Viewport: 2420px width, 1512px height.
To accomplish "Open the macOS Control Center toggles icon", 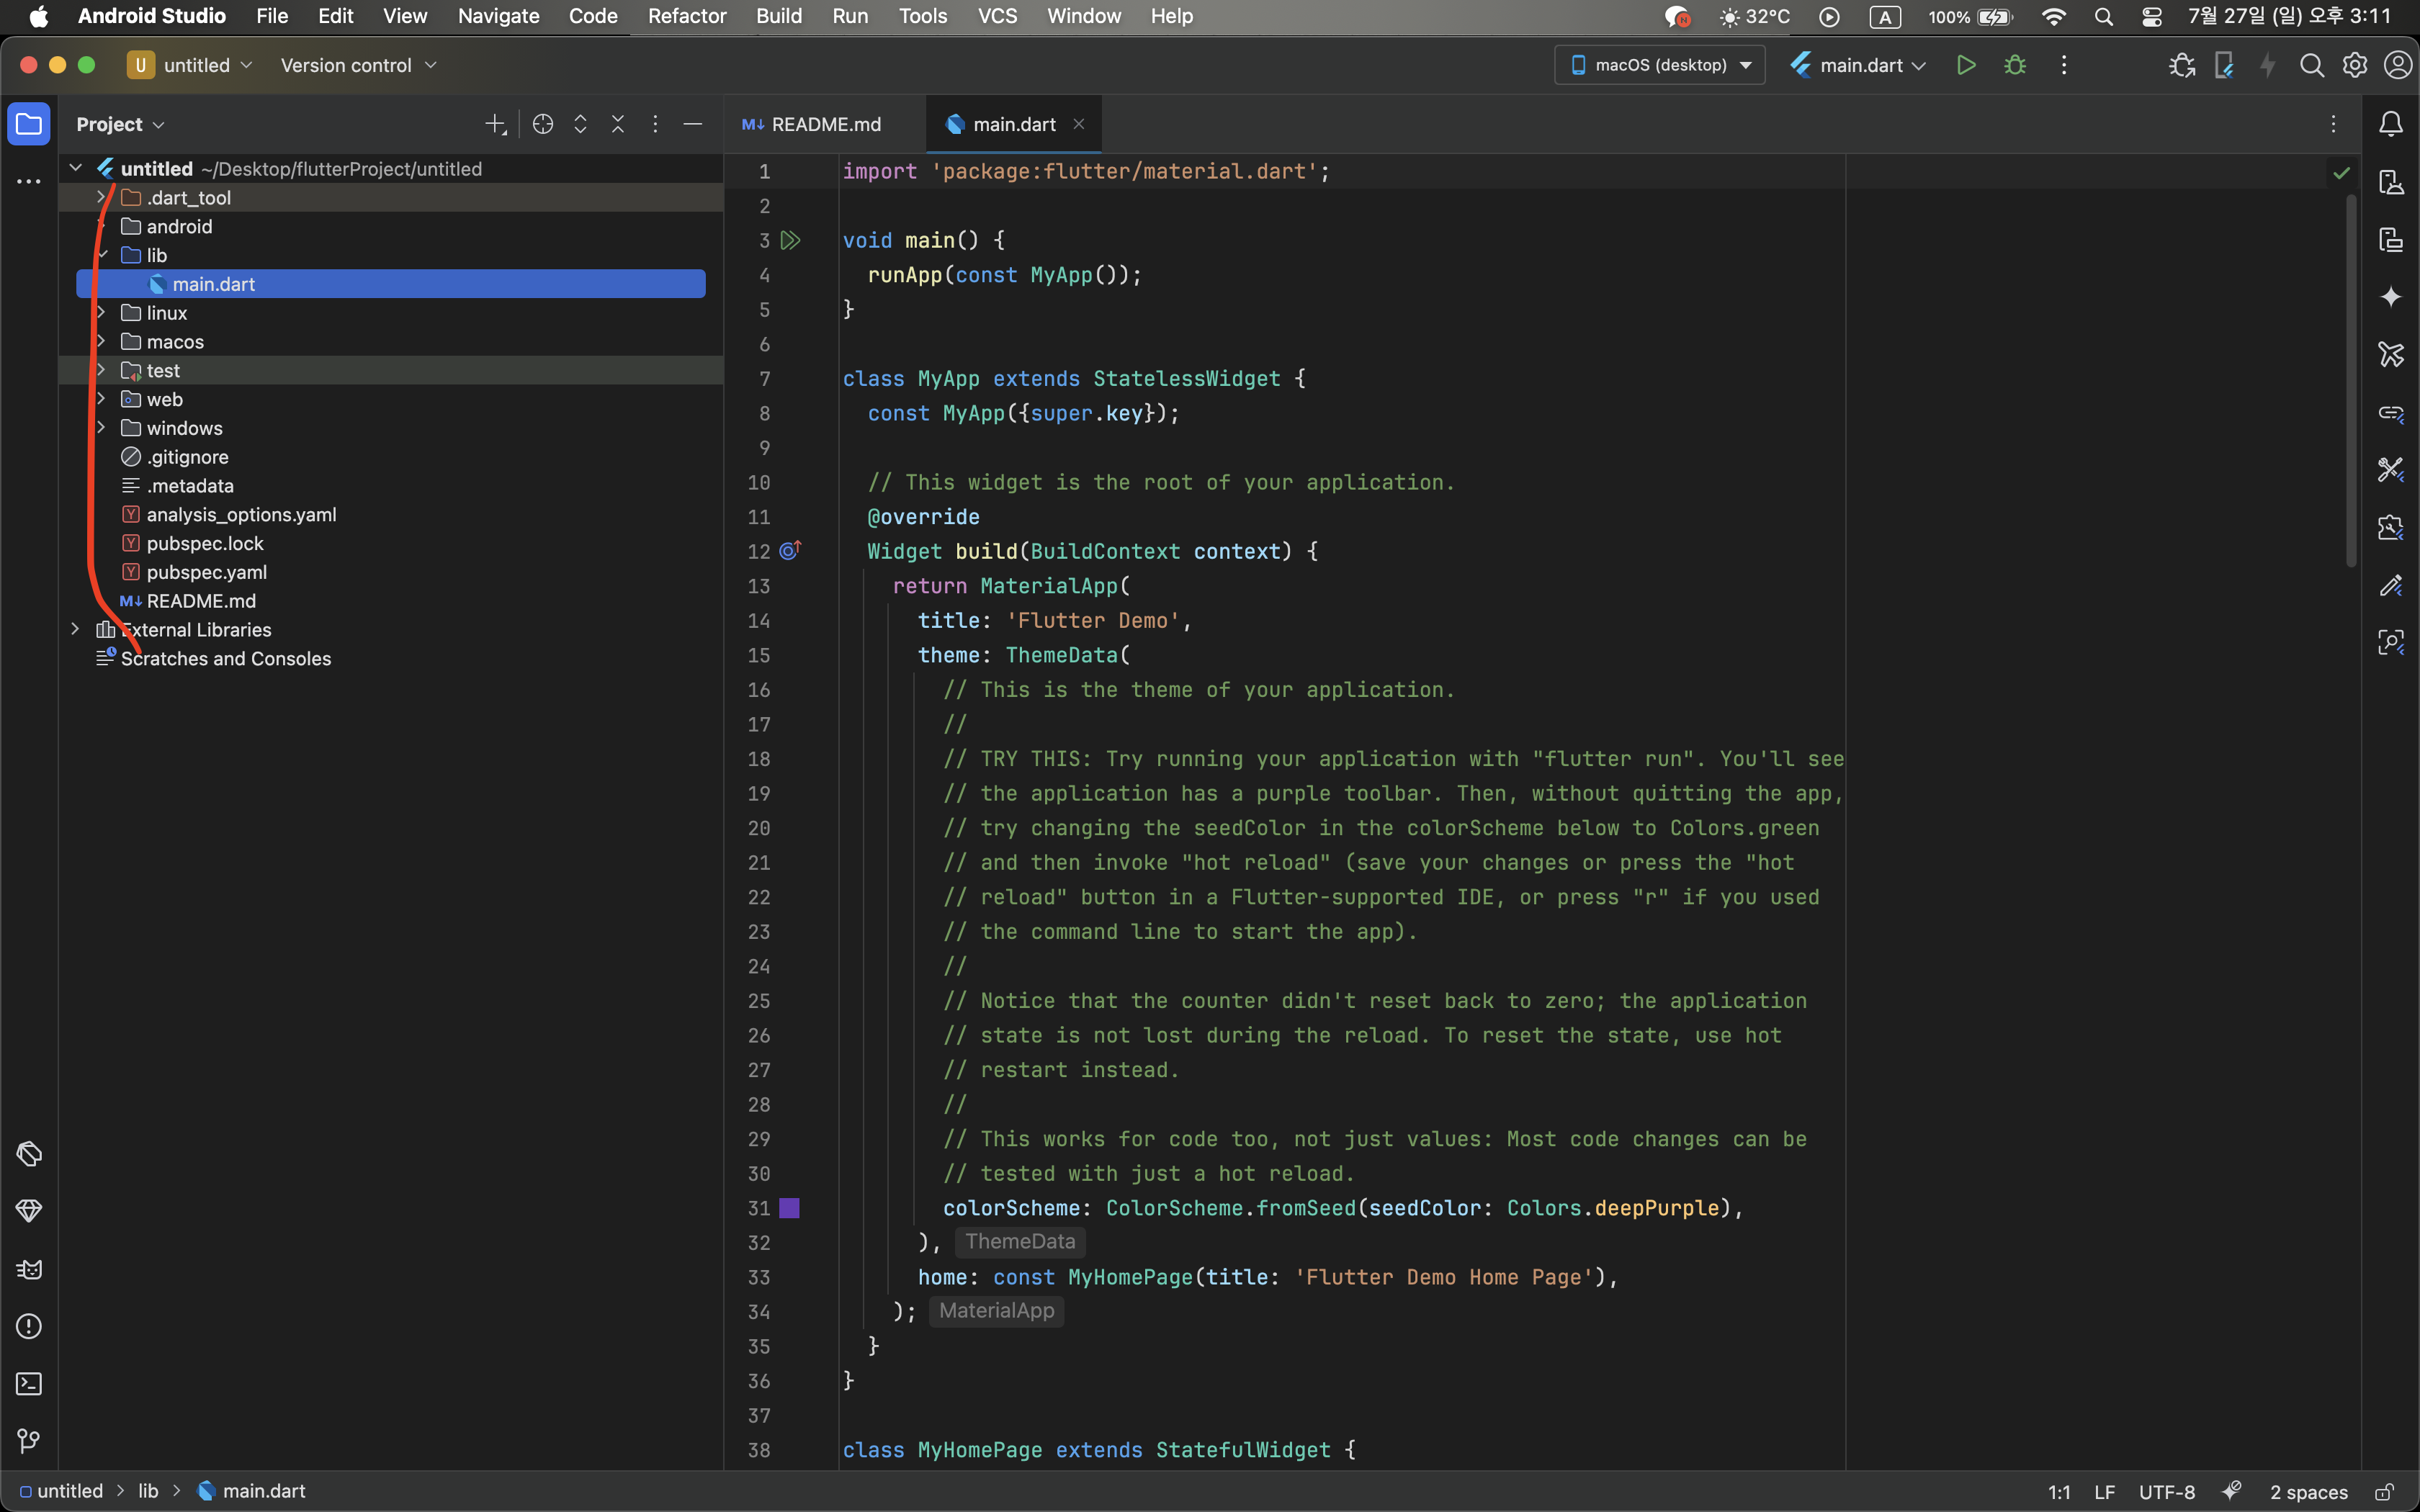I will (x=2152, y=16).
